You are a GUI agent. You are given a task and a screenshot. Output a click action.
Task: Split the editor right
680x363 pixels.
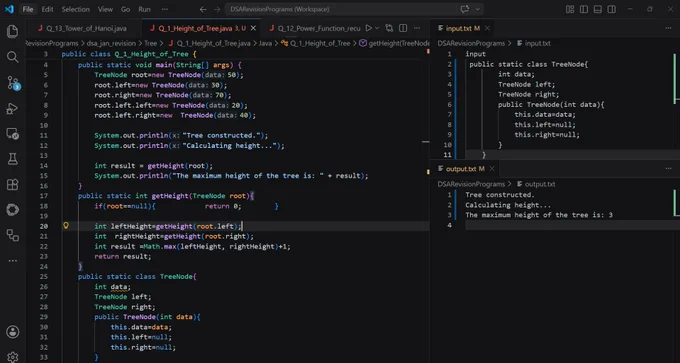[403, 28]
